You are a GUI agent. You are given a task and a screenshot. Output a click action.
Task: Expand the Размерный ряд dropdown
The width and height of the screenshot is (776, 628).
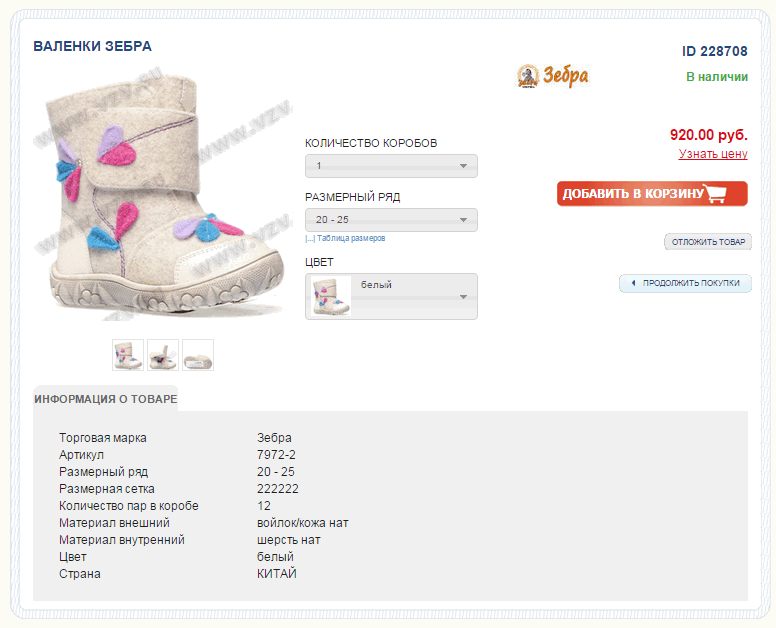[391, 220]
